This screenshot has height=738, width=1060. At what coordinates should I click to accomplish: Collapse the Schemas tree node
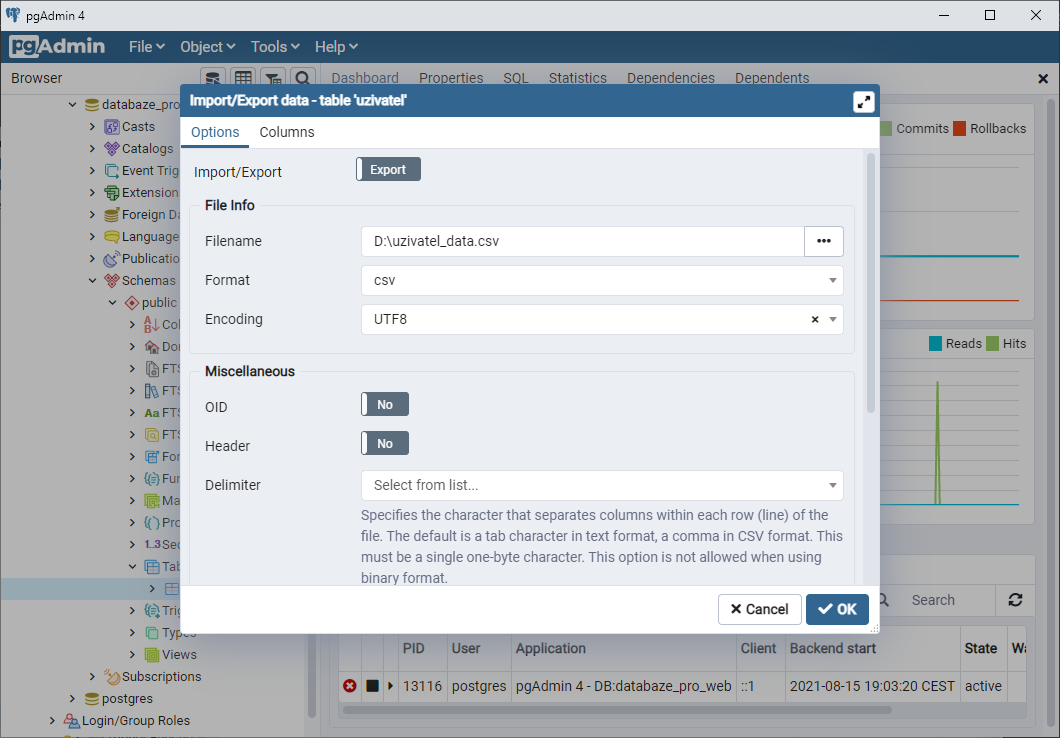93,280
